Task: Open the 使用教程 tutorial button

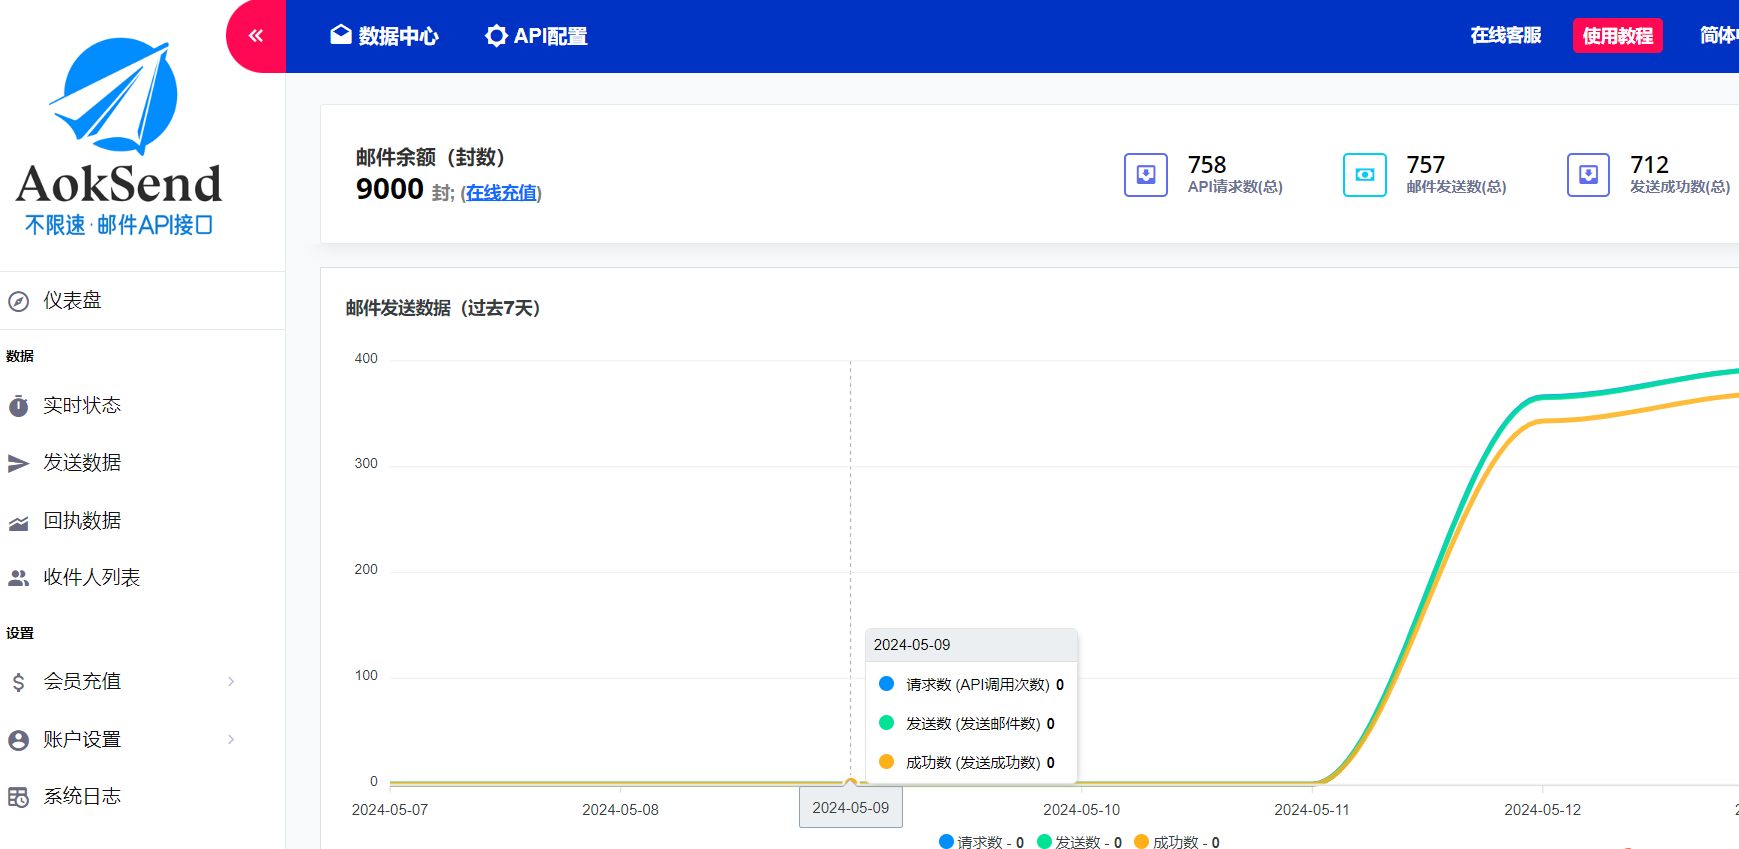Action: tap(1618, 36)
